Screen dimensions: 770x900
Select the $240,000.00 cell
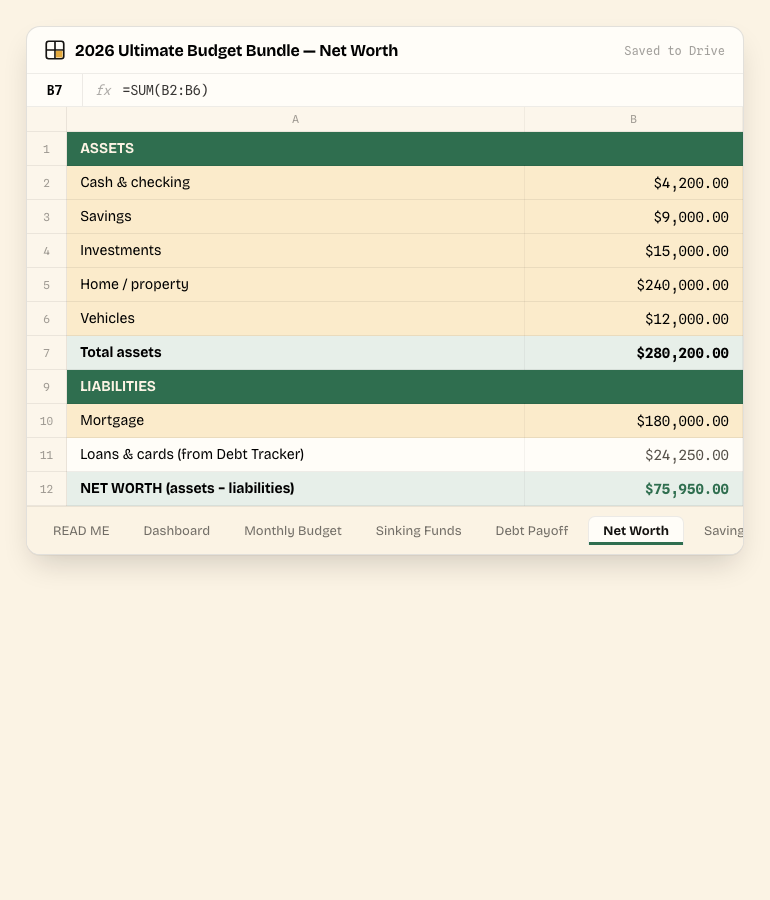tap(633, 285)
